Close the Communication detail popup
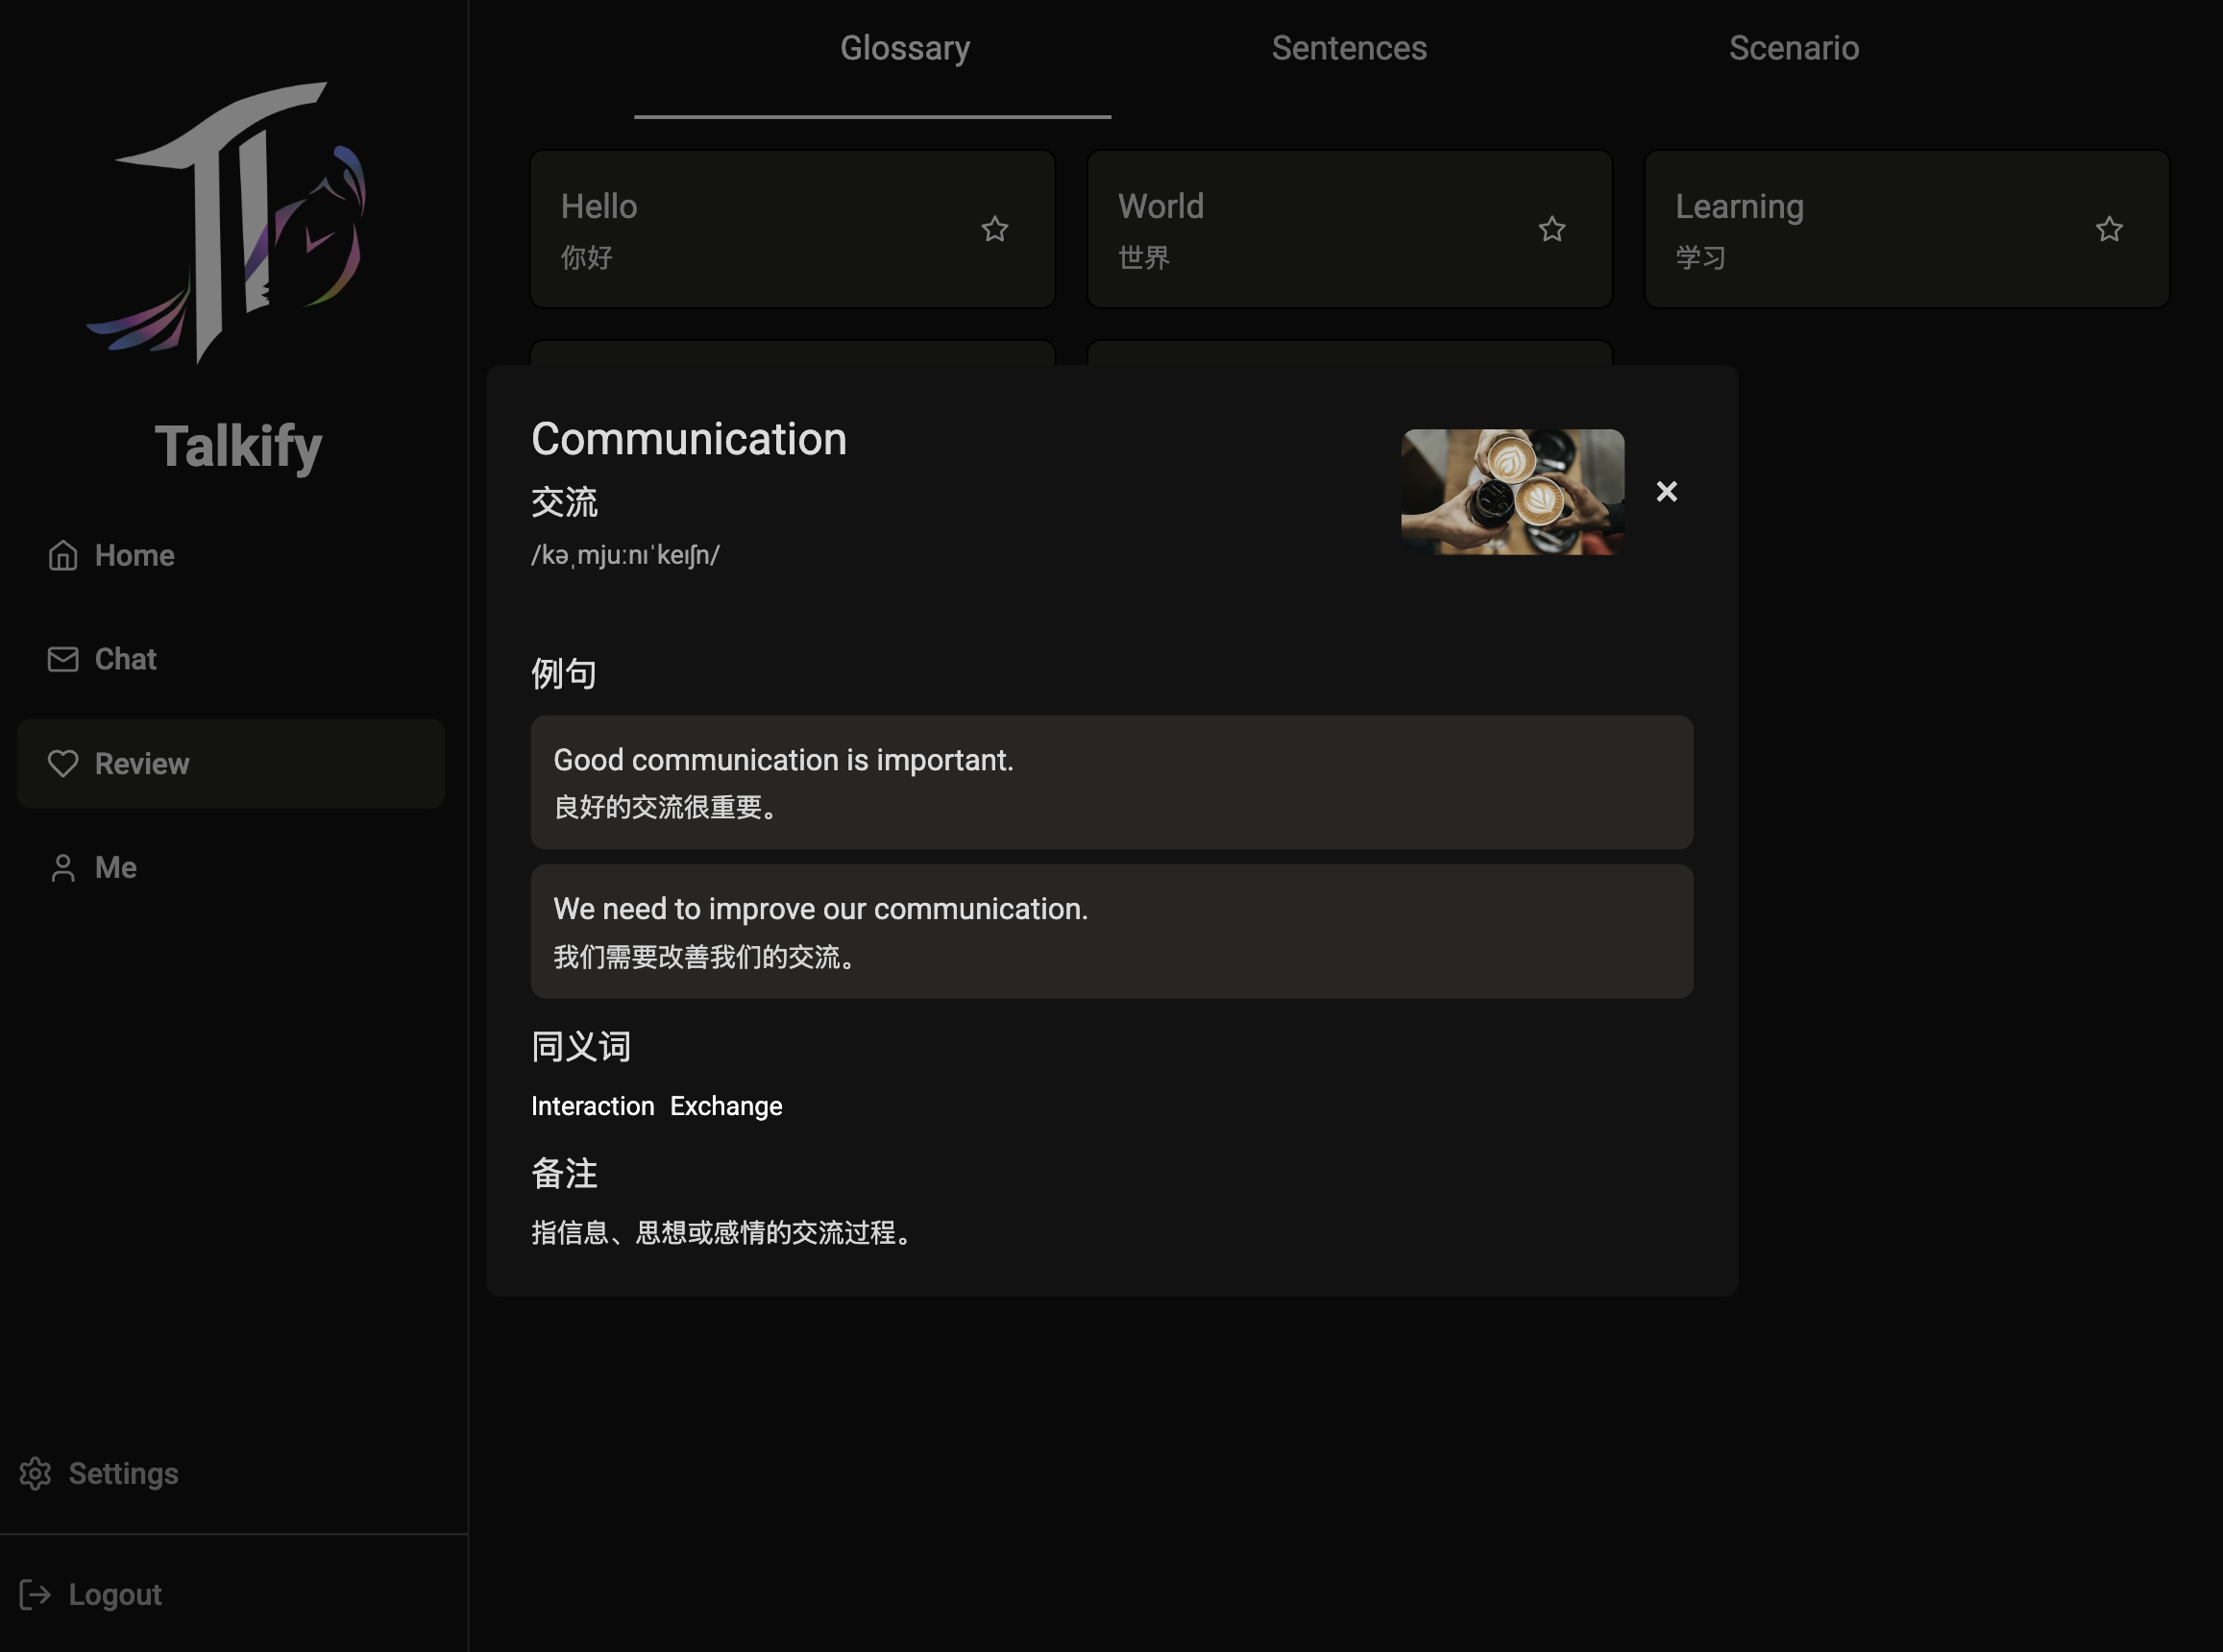The image size is (2223, 1652). point(1666,491)
